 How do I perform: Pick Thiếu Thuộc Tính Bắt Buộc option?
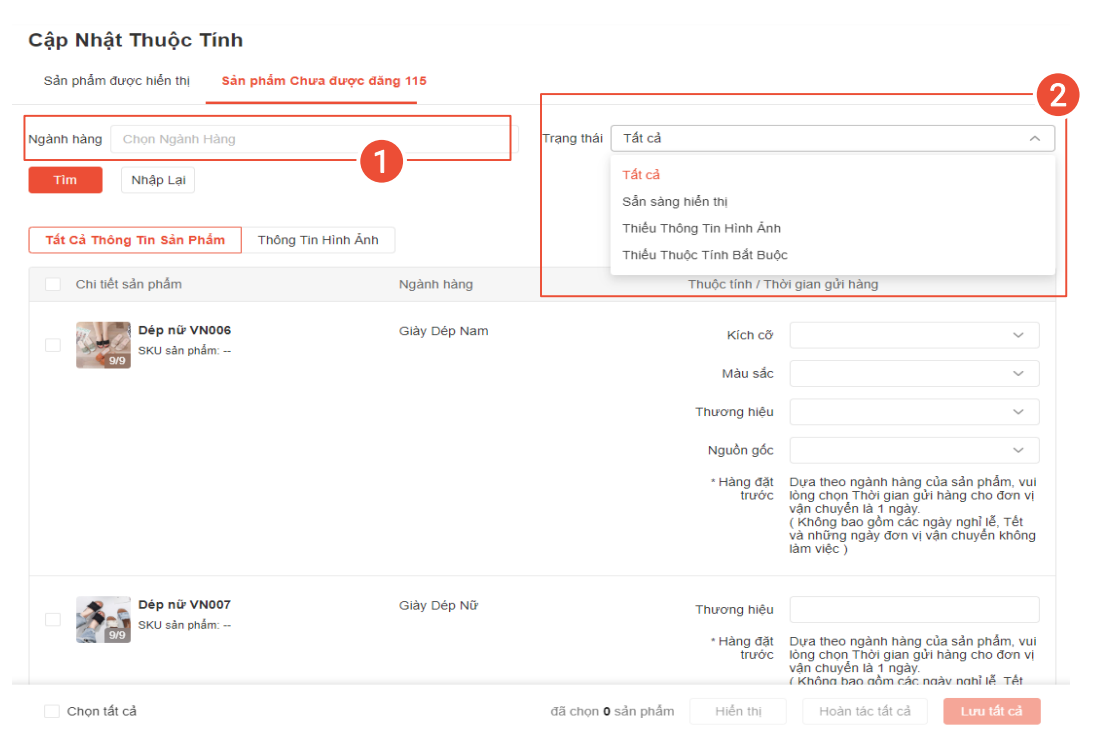point(705,255)
